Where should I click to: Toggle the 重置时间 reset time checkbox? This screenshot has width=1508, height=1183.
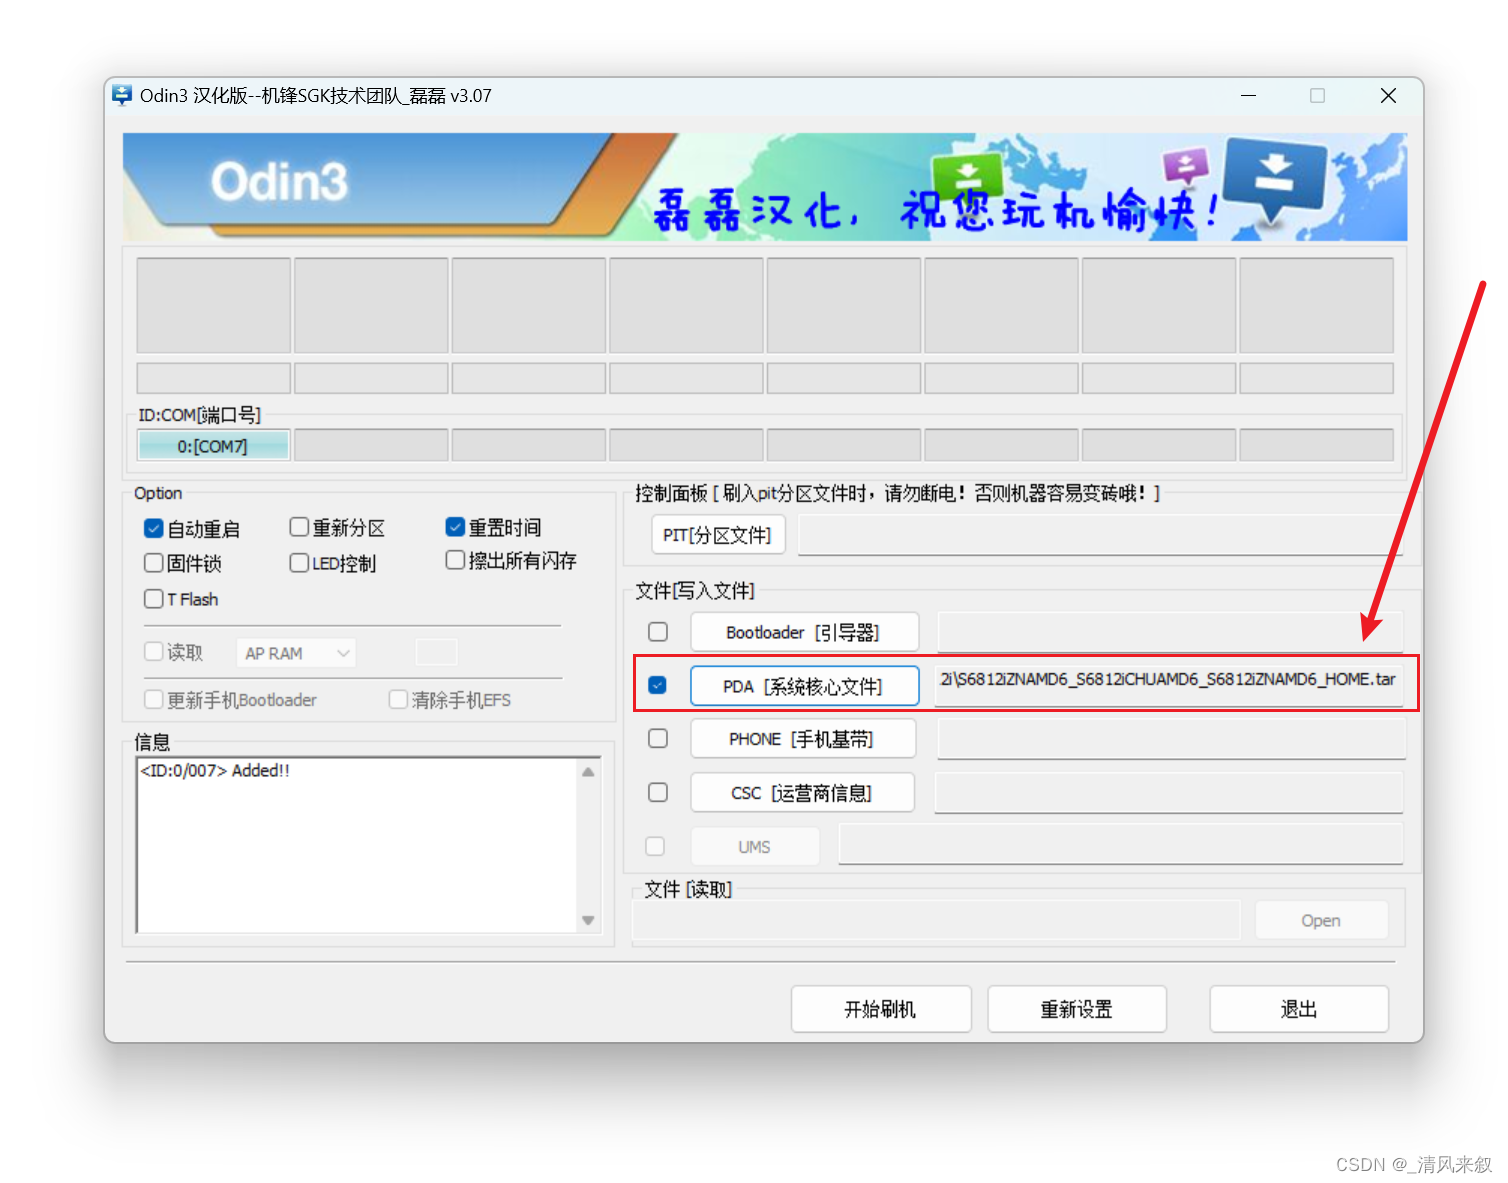pyautogui.click(x=455, y=527)
